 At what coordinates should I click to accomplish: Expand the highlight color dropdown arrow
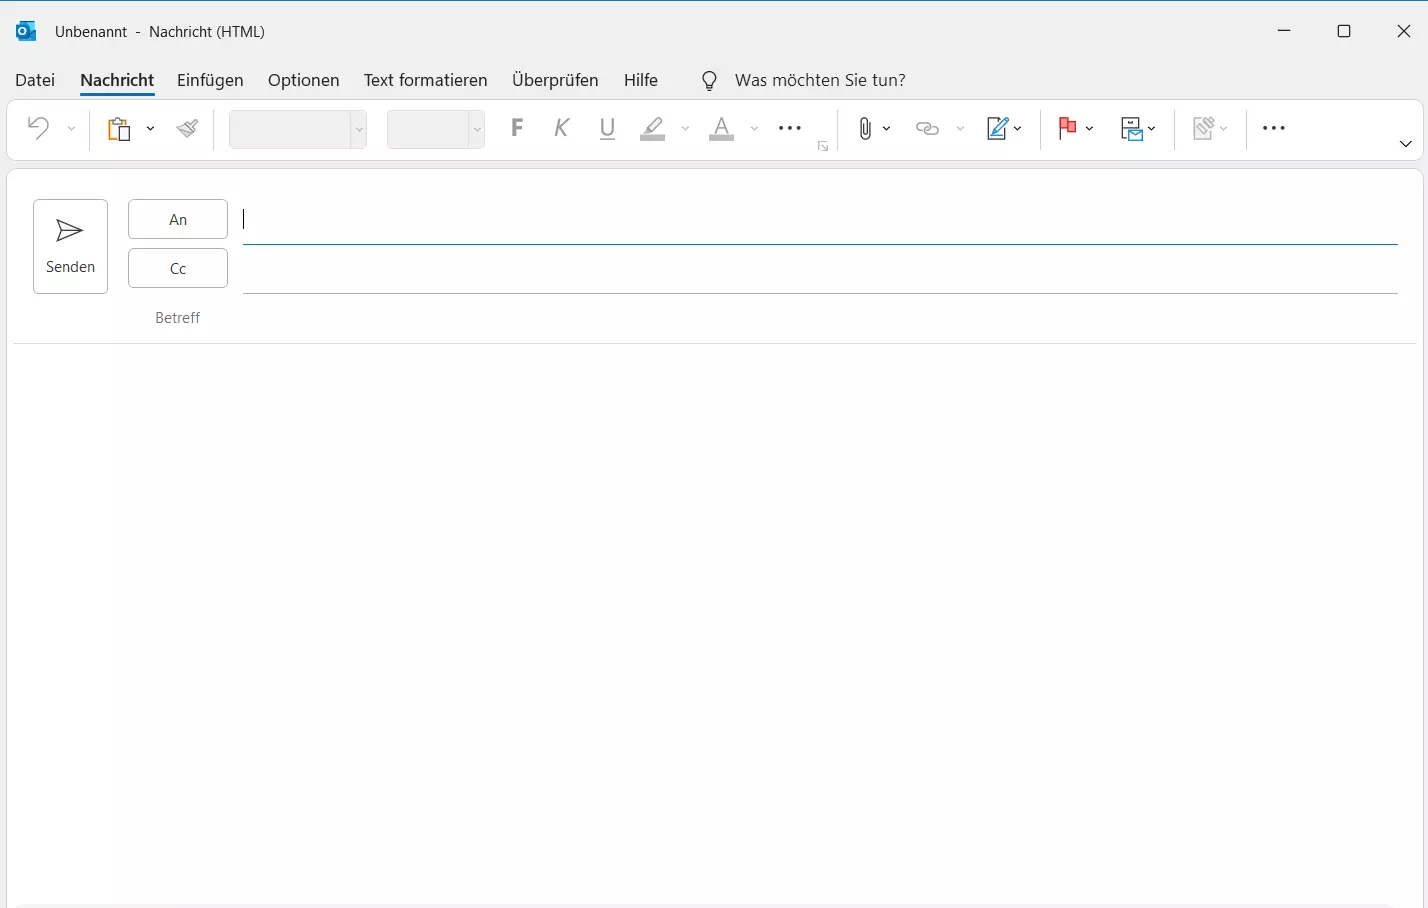(x=685, y=129)
